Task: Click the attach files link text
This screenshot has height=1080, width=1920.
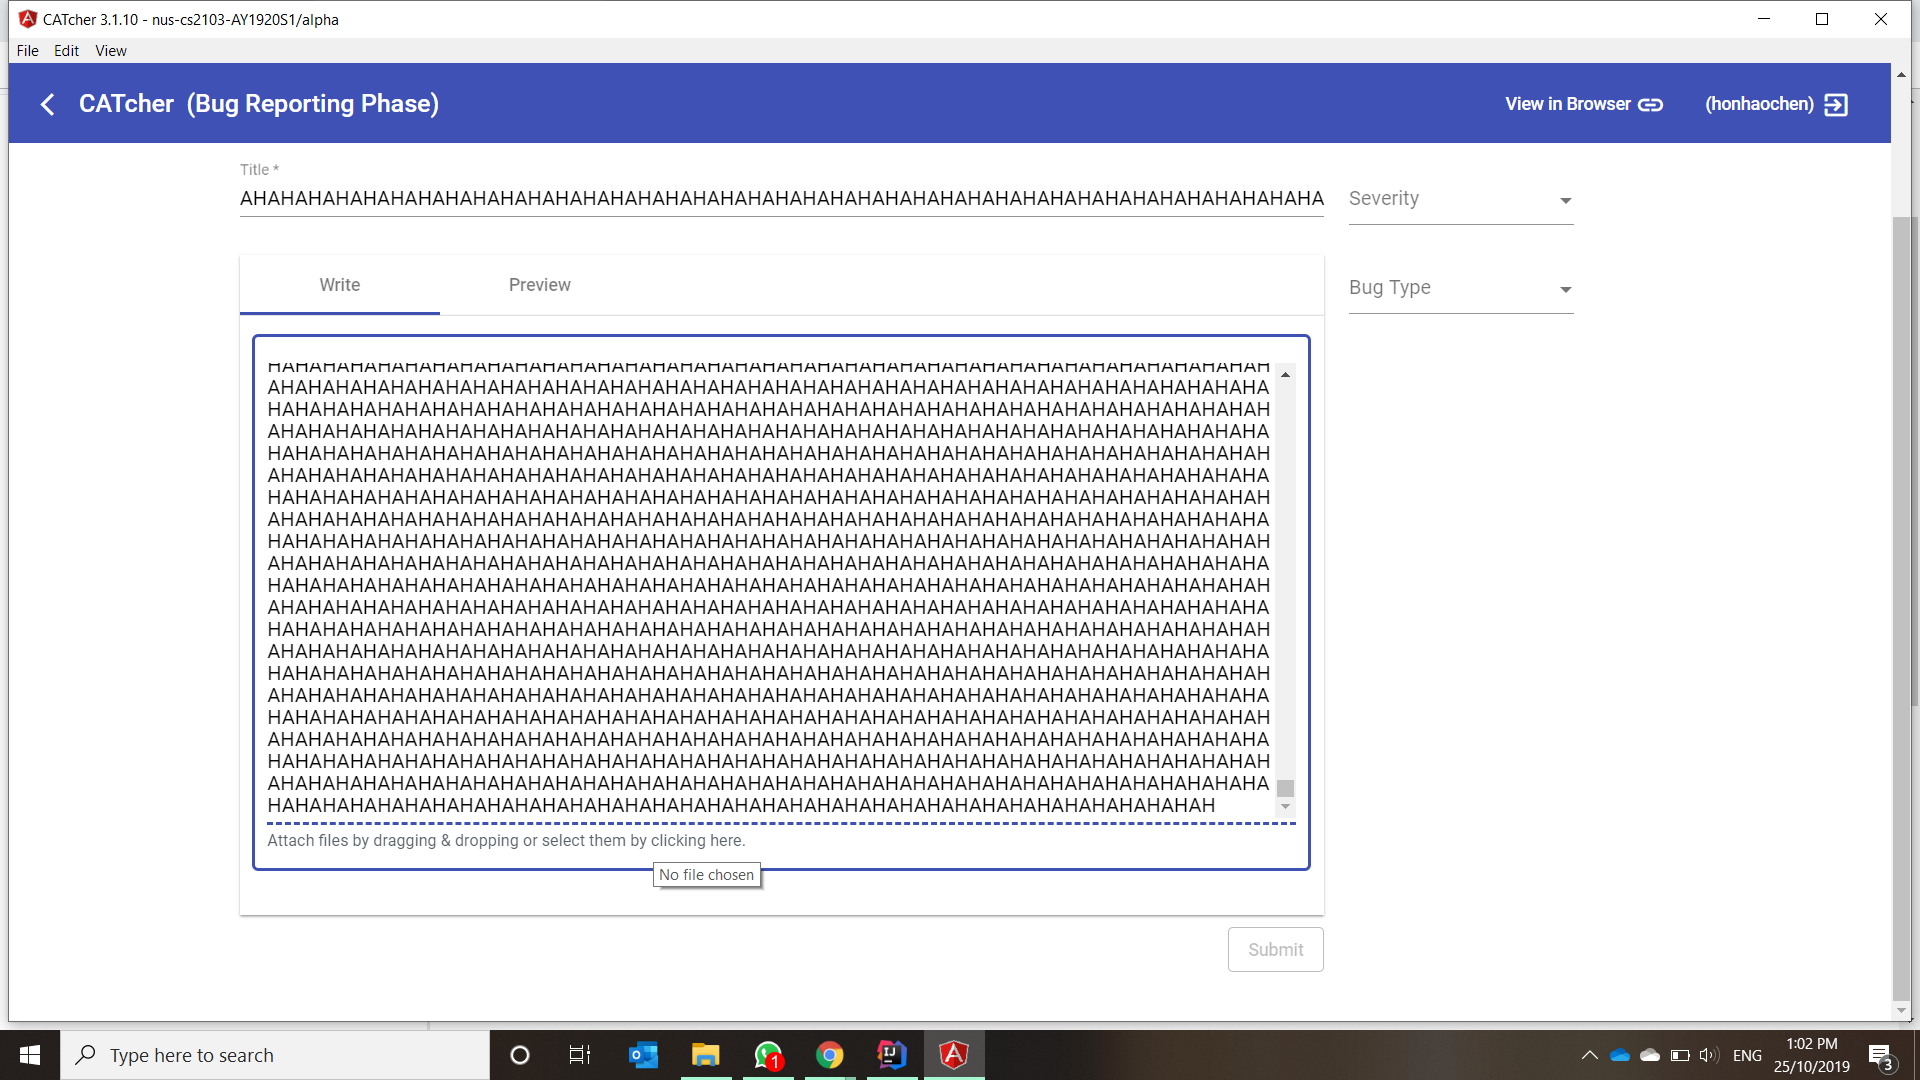Action: pos(506,840)
